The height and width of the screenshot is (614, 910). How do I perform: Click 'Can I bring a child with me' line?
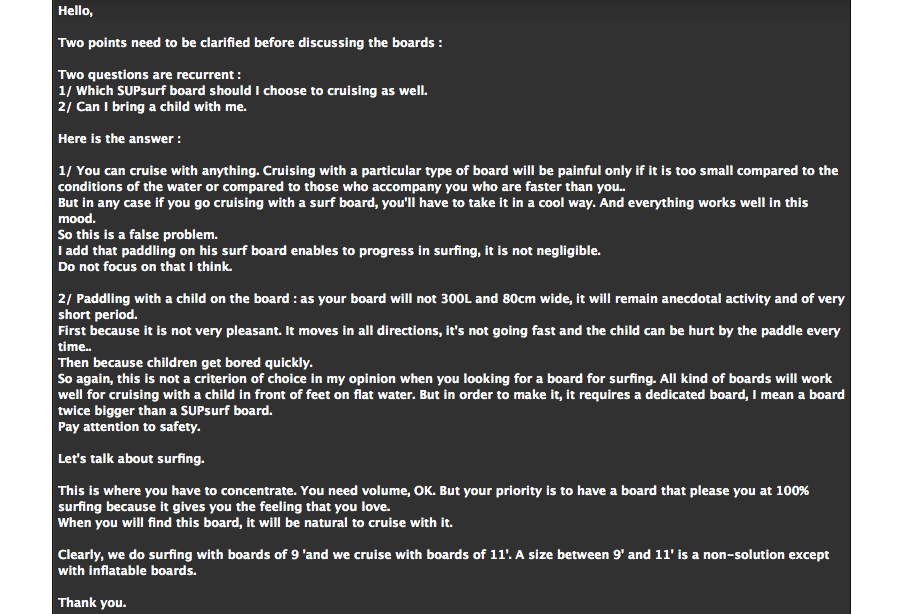(153, 107)
